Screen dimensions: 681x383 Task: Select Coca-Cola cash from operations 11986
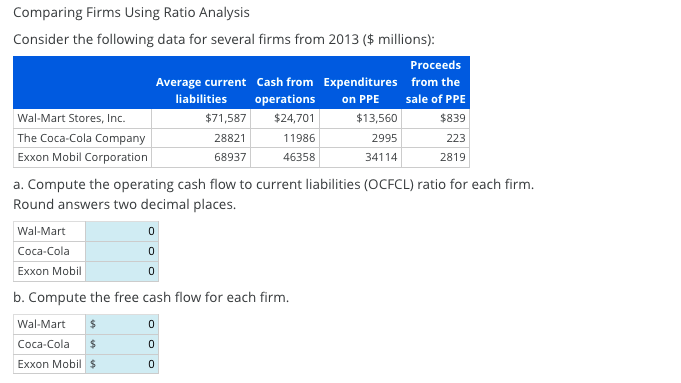pyautogui.click(x=299, y=138)
